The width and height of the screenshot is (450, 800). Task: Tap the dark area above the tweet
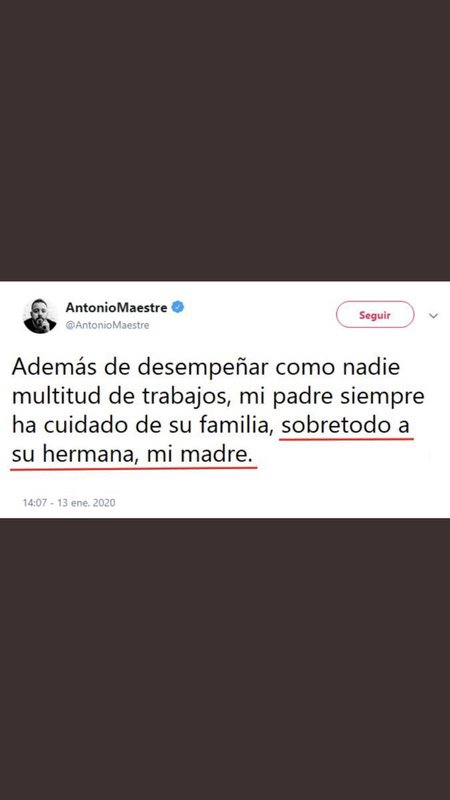(225, 140)
